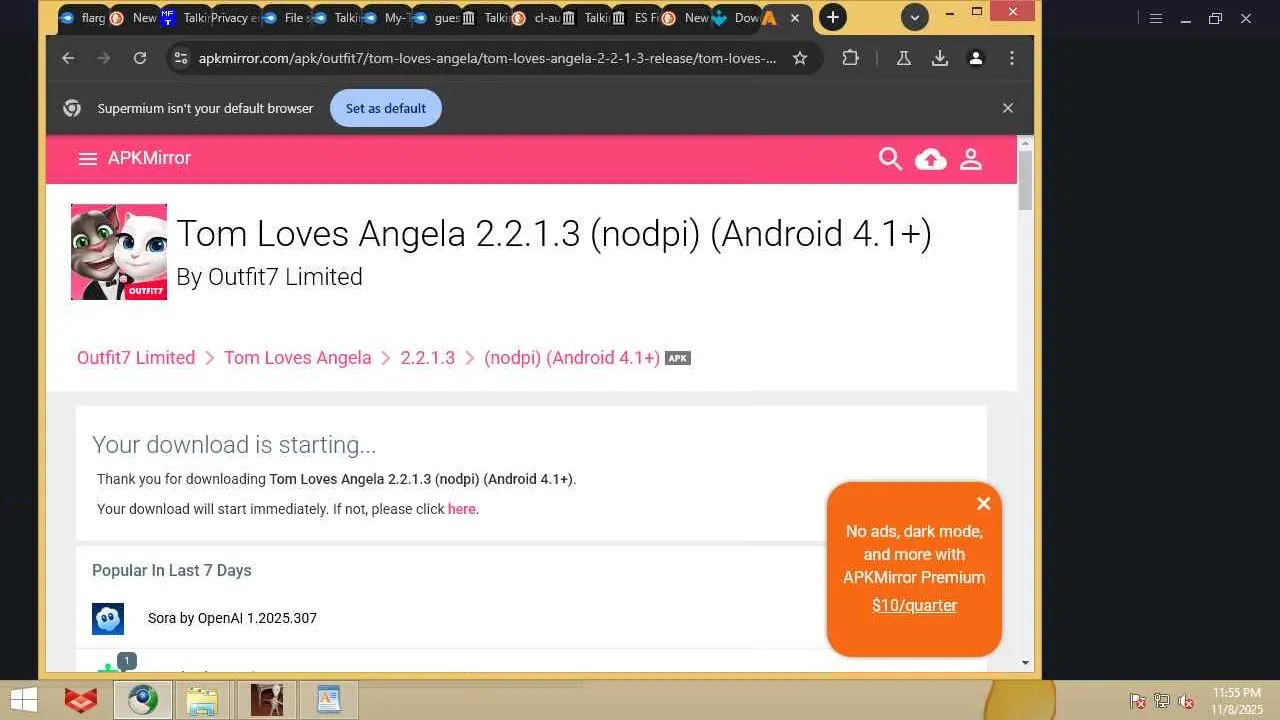Screen dimensions: 1280x720
Task: Open APKMirror search
Action: (x=890, y=159)
